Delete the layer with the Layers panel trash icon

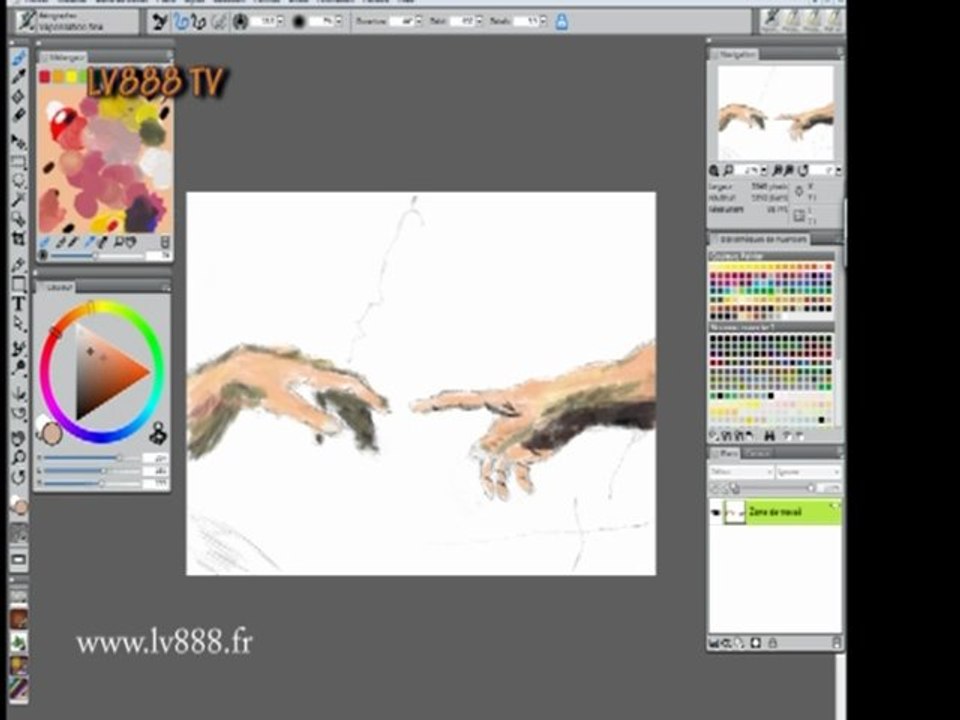836,642
